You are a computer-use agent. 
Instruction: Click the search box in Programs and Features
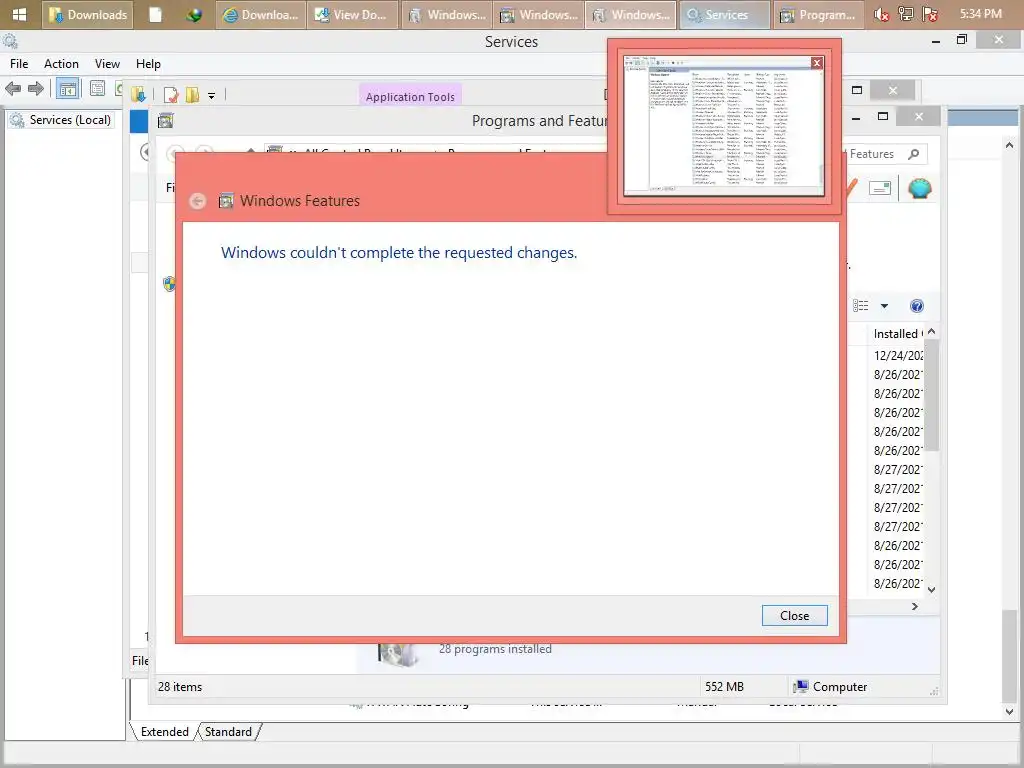click(x=880, y=154)
